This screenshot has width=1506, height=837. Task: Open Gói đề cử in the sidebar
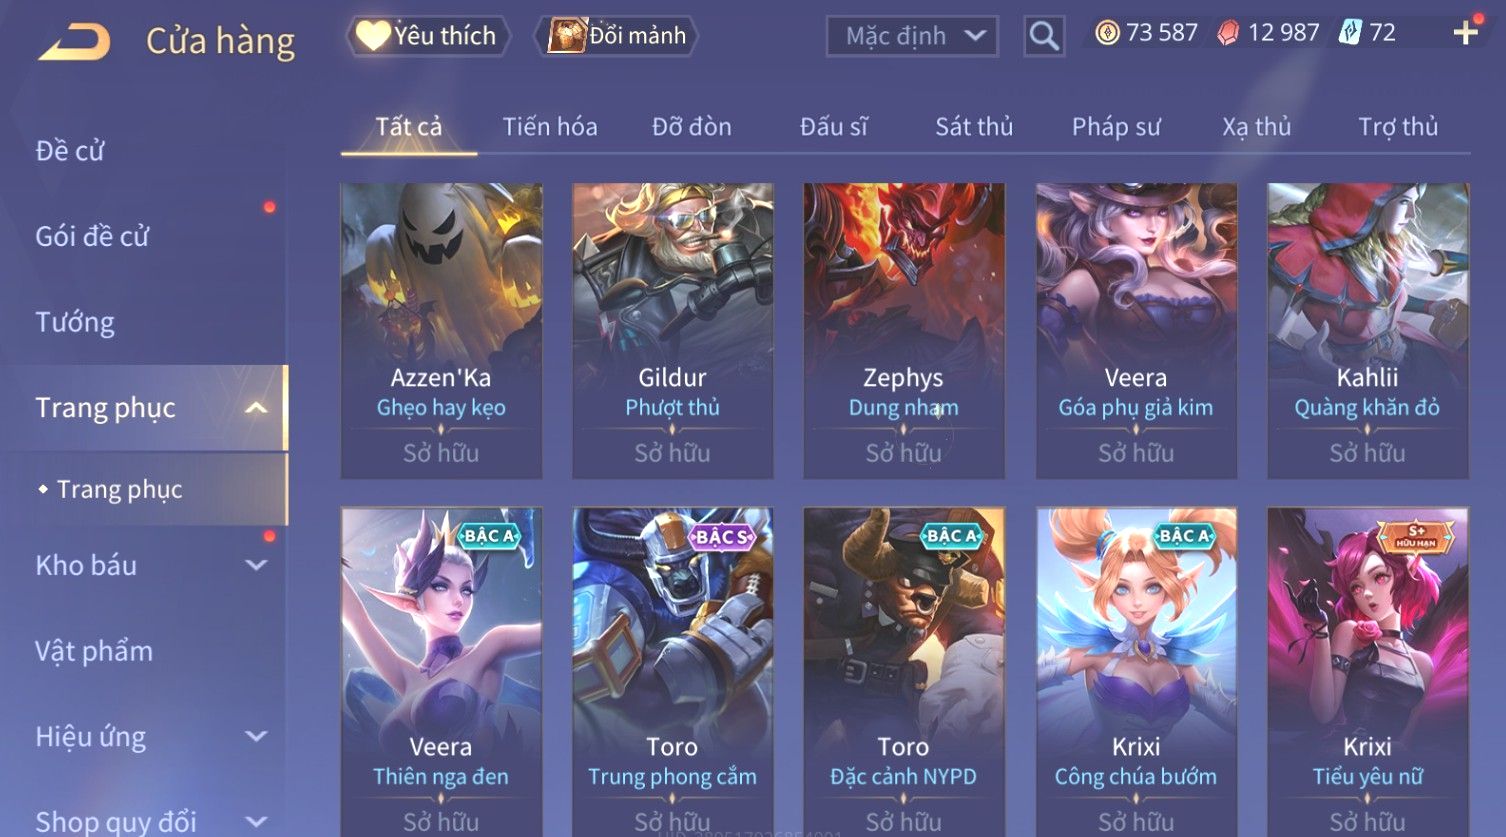click(x=92, y=237)
